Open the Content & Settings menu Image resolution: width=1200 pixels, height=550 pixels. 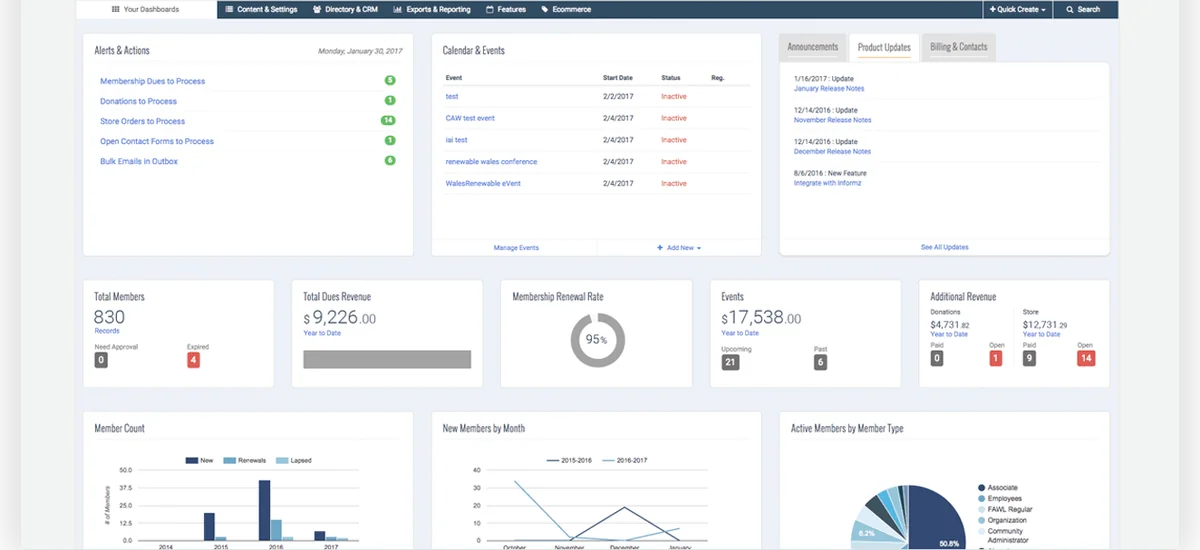[261, 9]
